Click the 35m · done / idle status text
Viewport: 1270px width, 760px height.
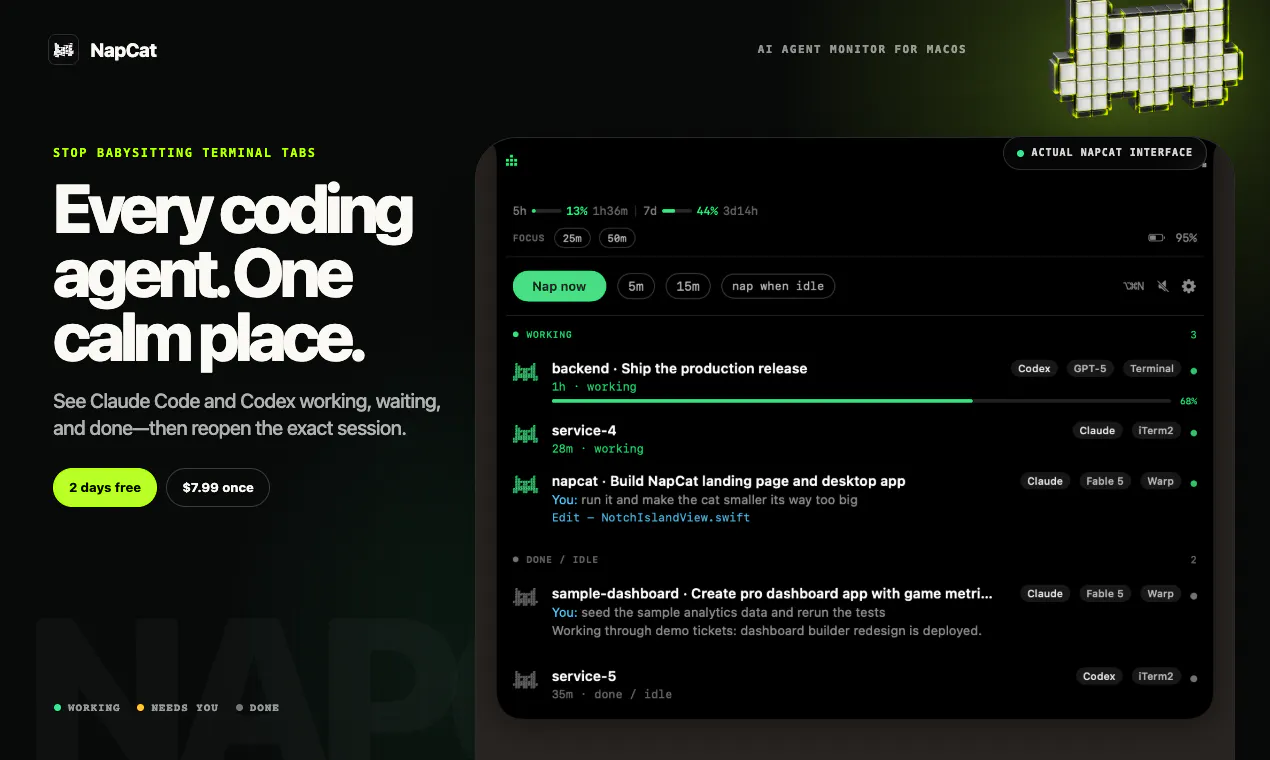pos(612,694)
